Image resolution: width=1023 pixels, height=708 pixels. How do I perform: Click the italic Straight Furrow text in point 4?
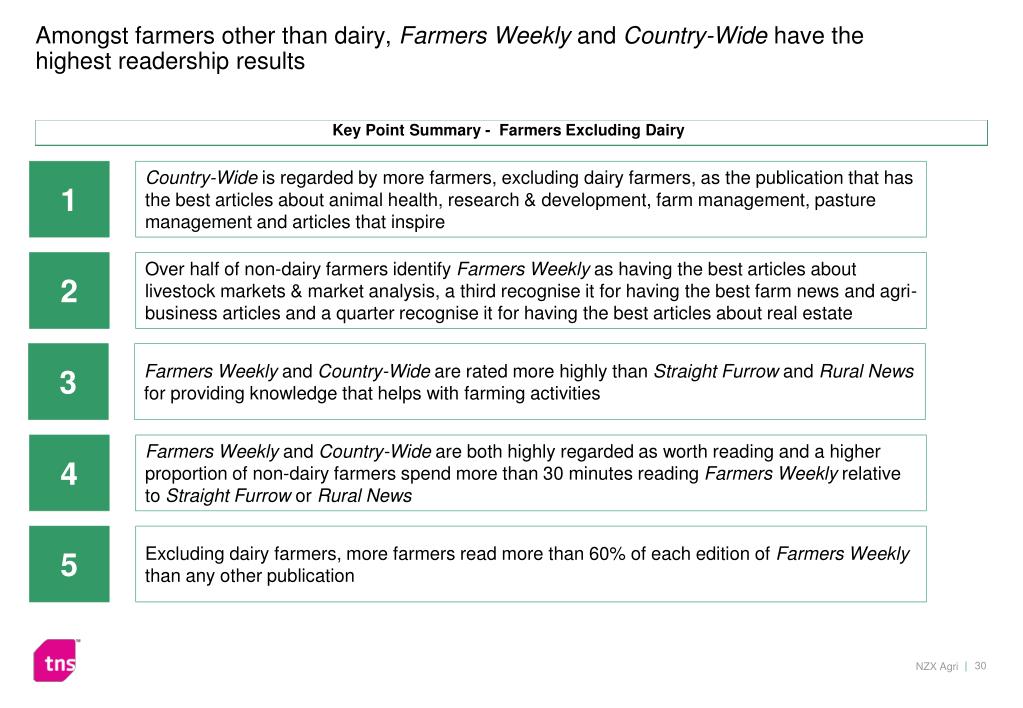tap(228, 496)
